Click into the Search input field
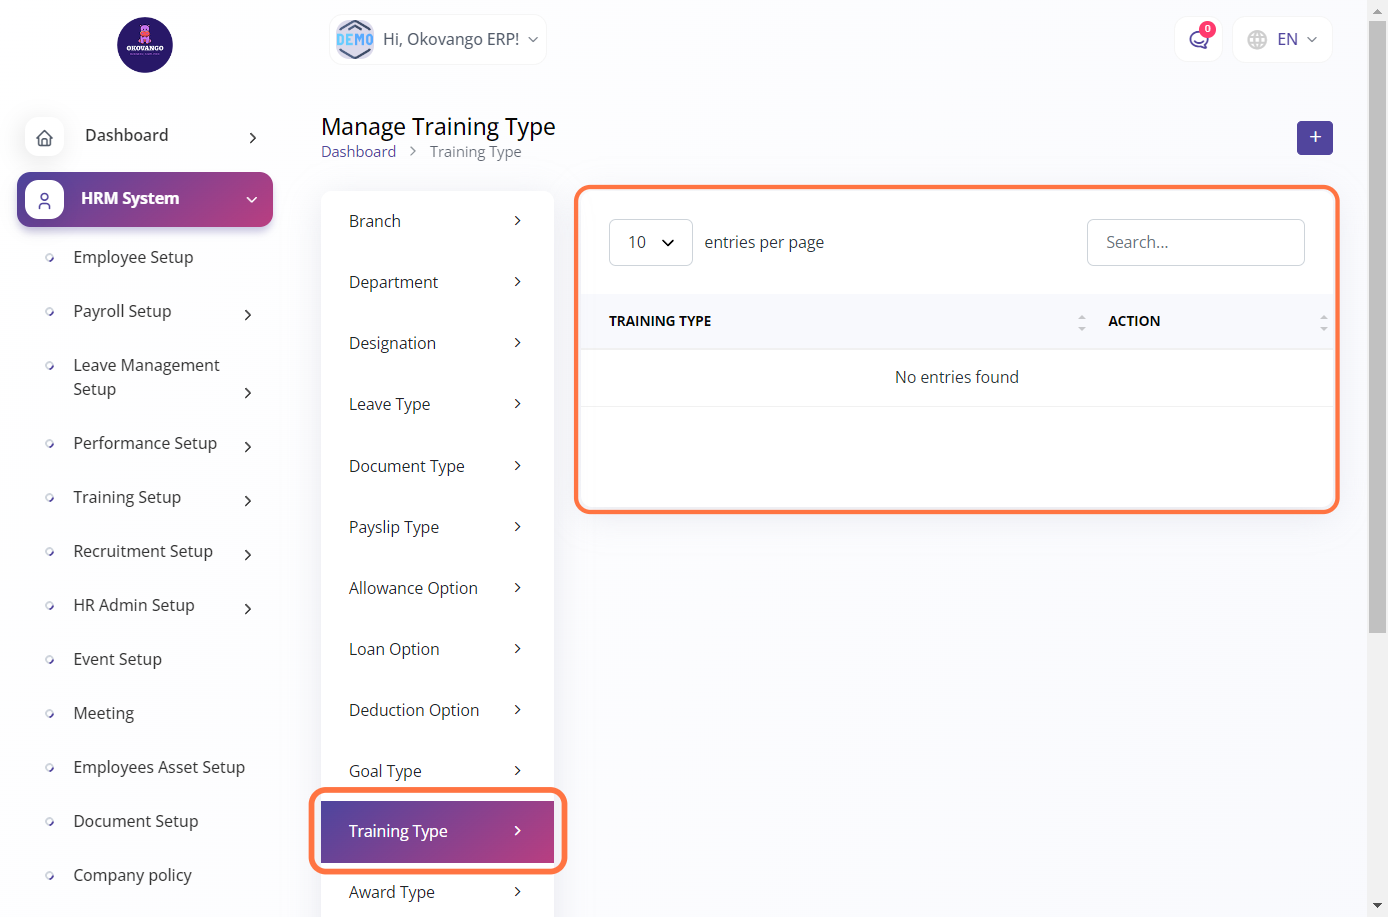This screenshot has height=917, width=1388. pyautogui.click(x=1195, y=243)
